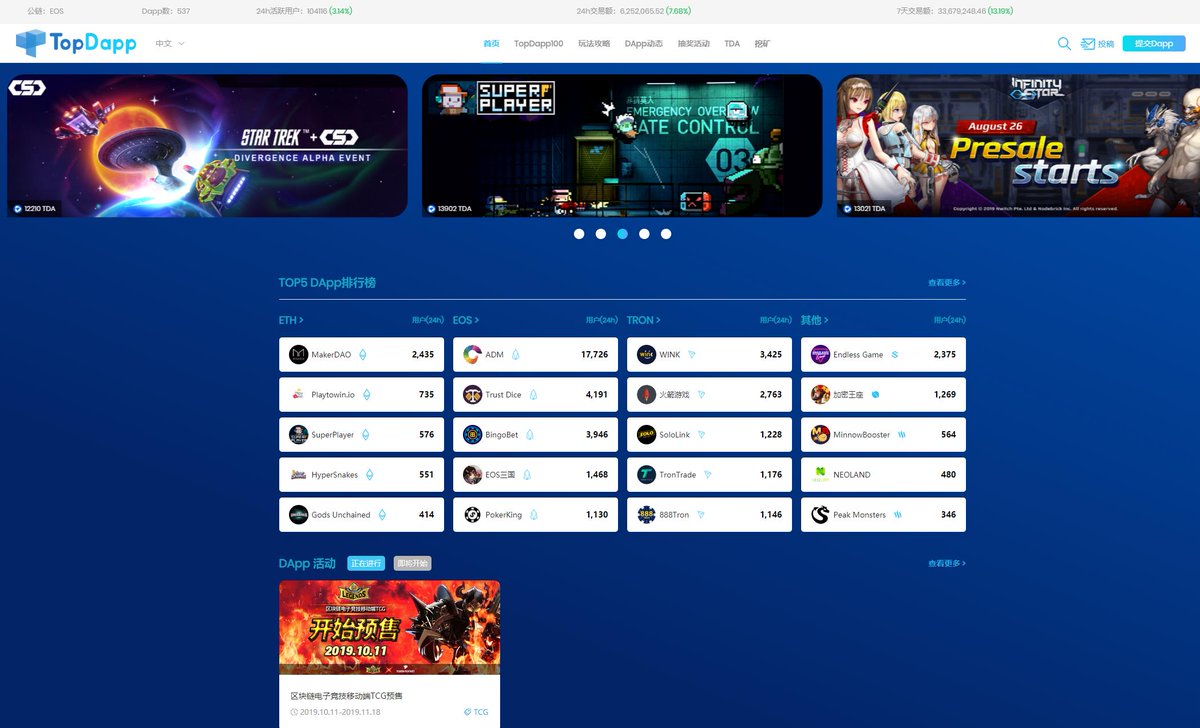Click the 13902 TDA badge on the Super Player banner
The height and width of the screenshot is (728, 1200).
coord(449,209)
